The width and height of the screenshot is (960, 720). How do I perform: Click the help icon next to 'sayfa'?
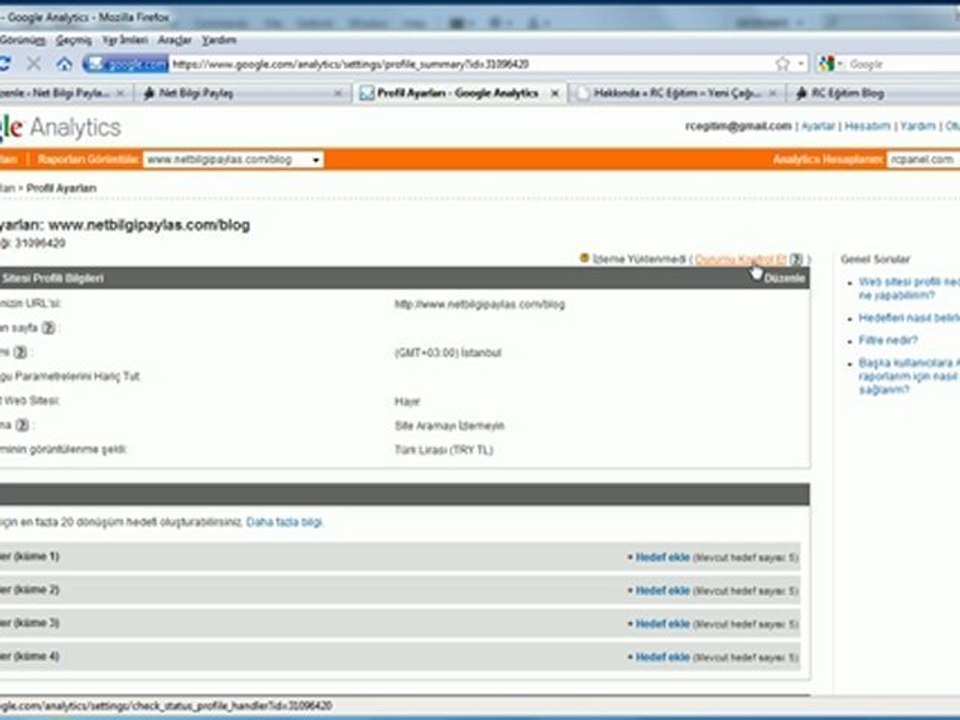(x=48, y=328)
